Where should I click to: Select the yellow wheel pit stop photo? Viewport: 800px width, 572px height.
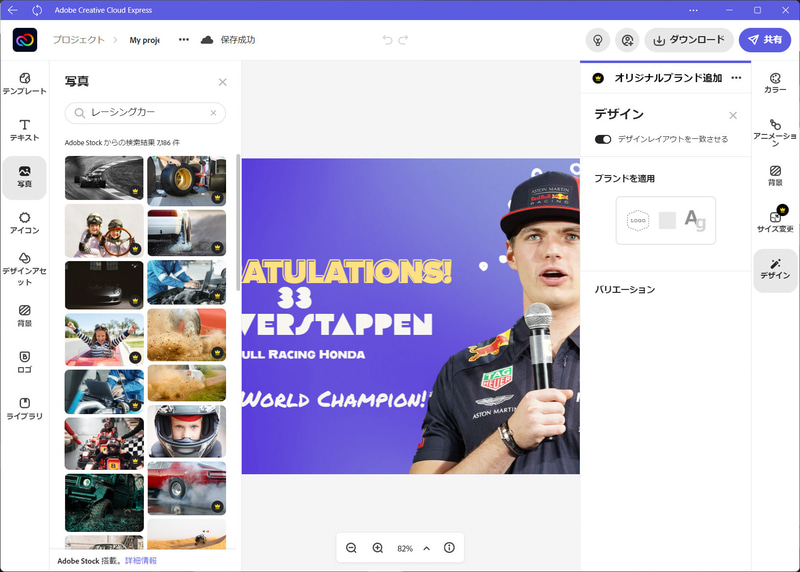(x=187, y=181)
